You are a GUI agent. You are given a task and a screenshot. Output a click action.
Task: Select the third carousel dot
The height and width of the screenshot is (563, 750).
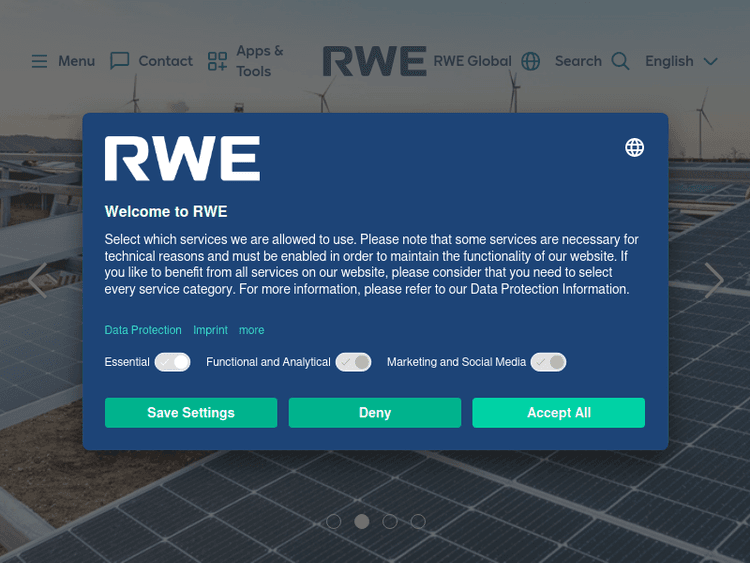pos(390,521)
